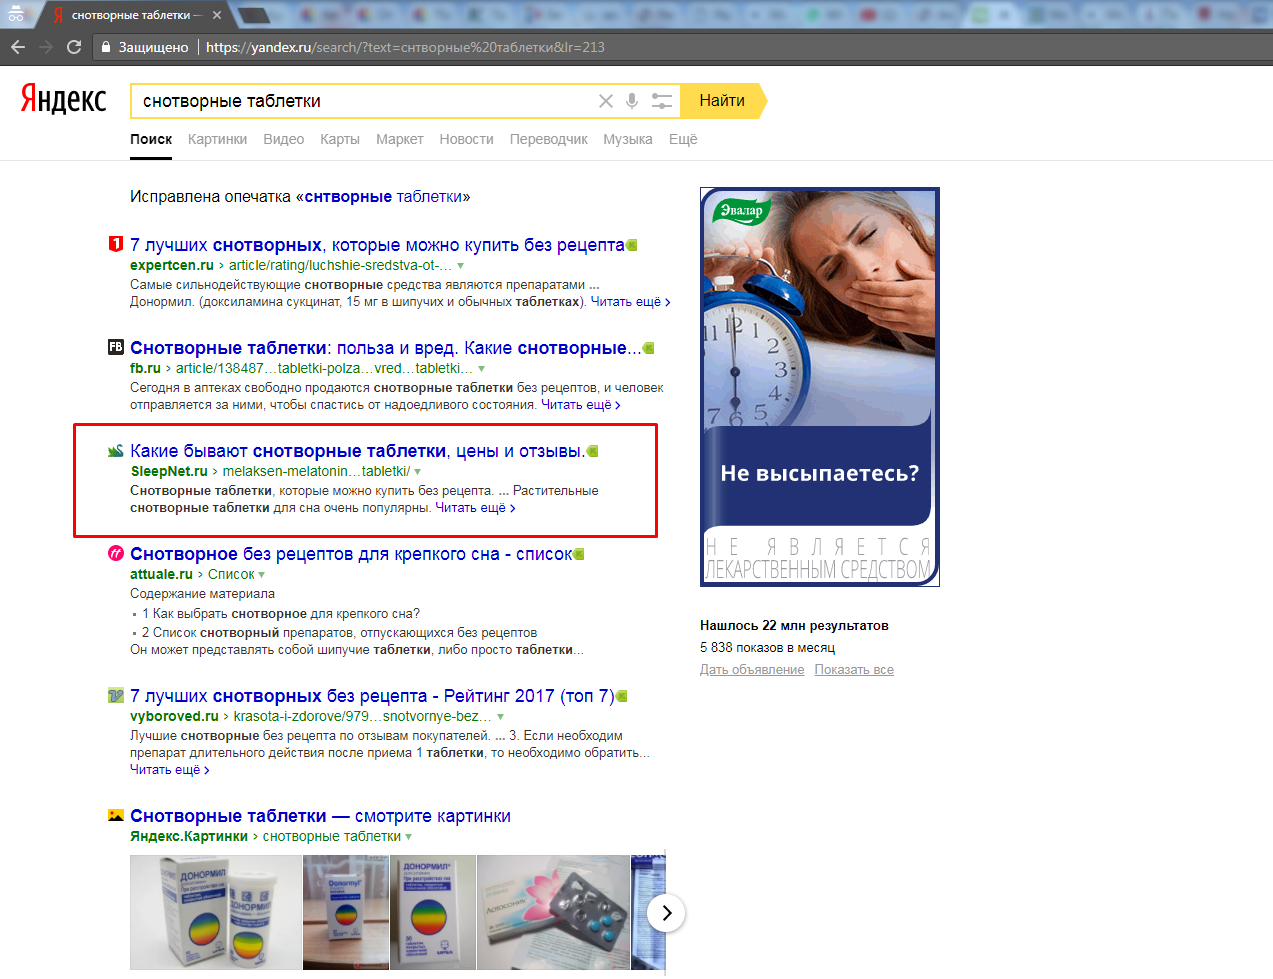Open fourth thumbnail with blue pills blister
Viewport: 1273px width, 979px height.
[553, 912]
